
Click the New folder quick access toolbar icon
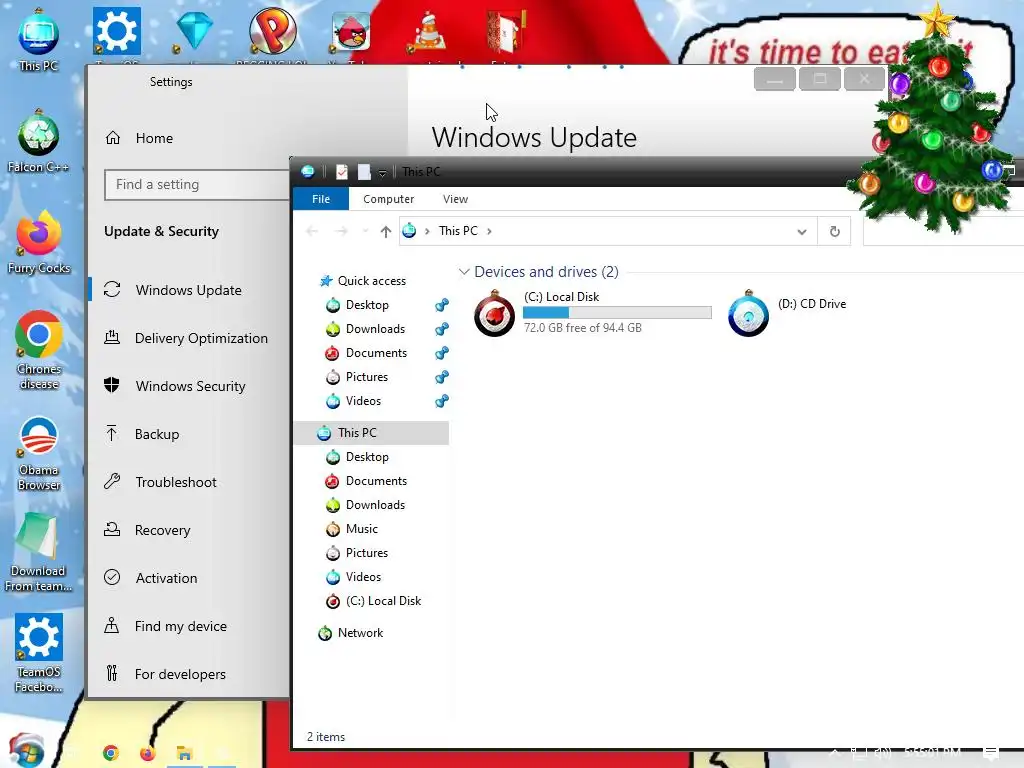(x=364, y=172)
